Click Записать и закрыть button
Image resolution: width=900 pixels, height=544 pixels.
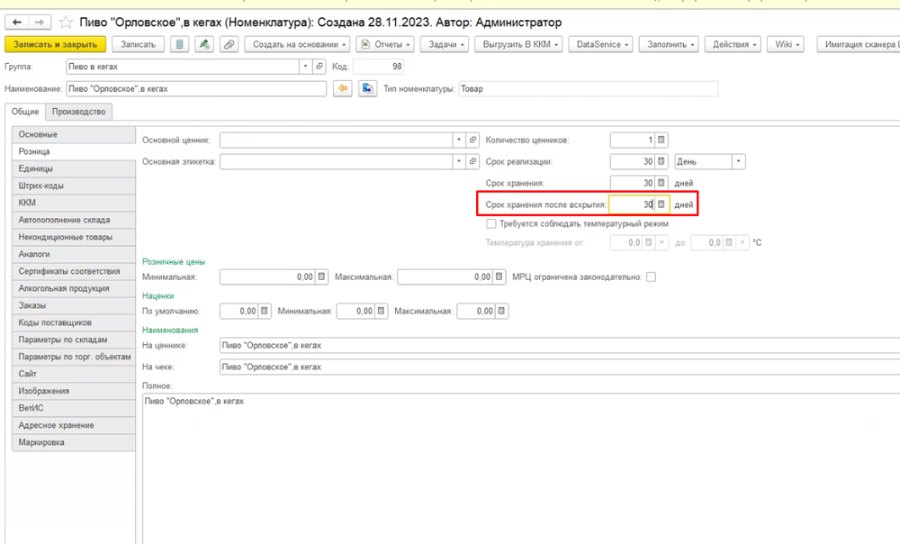click(55, 44)
